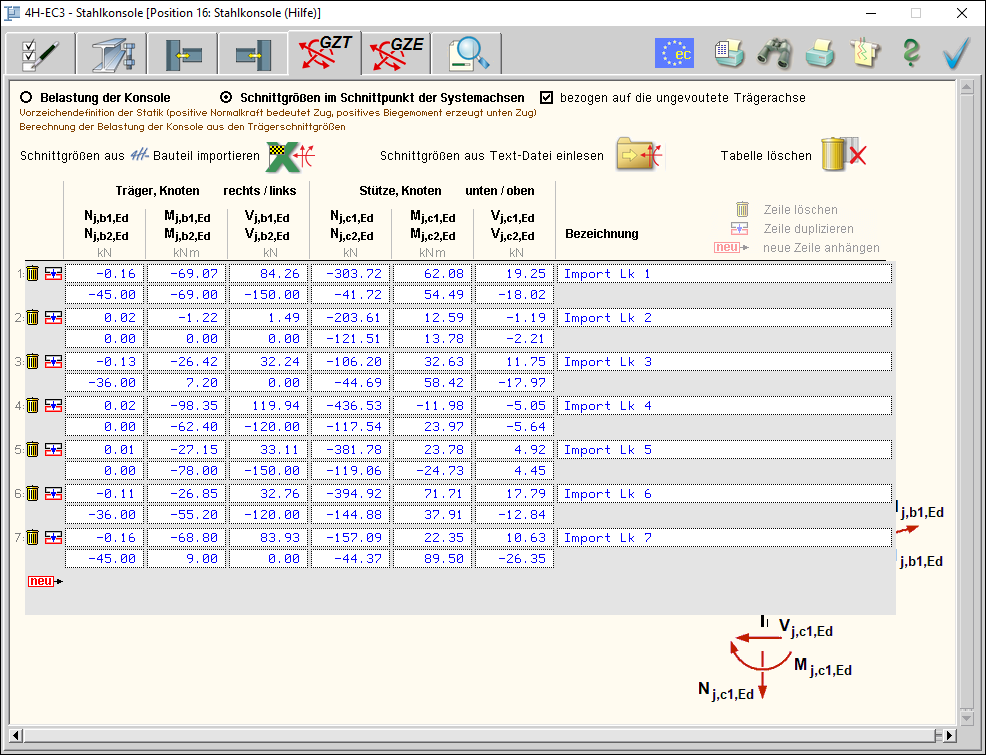Switch to the GZE serviceability tab
Screen dimensions: 986x755
[395, 53]
